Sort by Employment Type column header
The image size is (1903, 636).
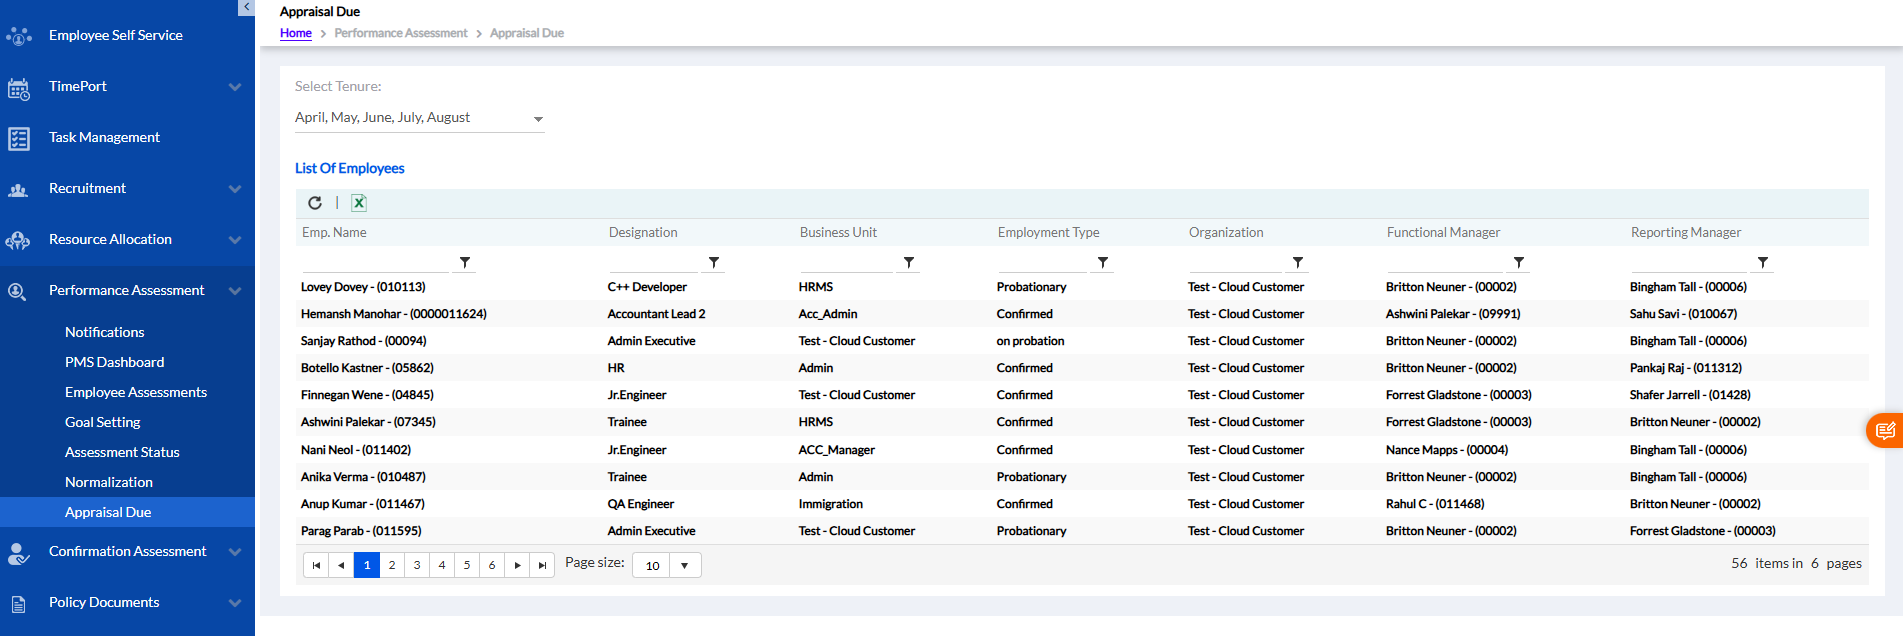[1048, 232]
